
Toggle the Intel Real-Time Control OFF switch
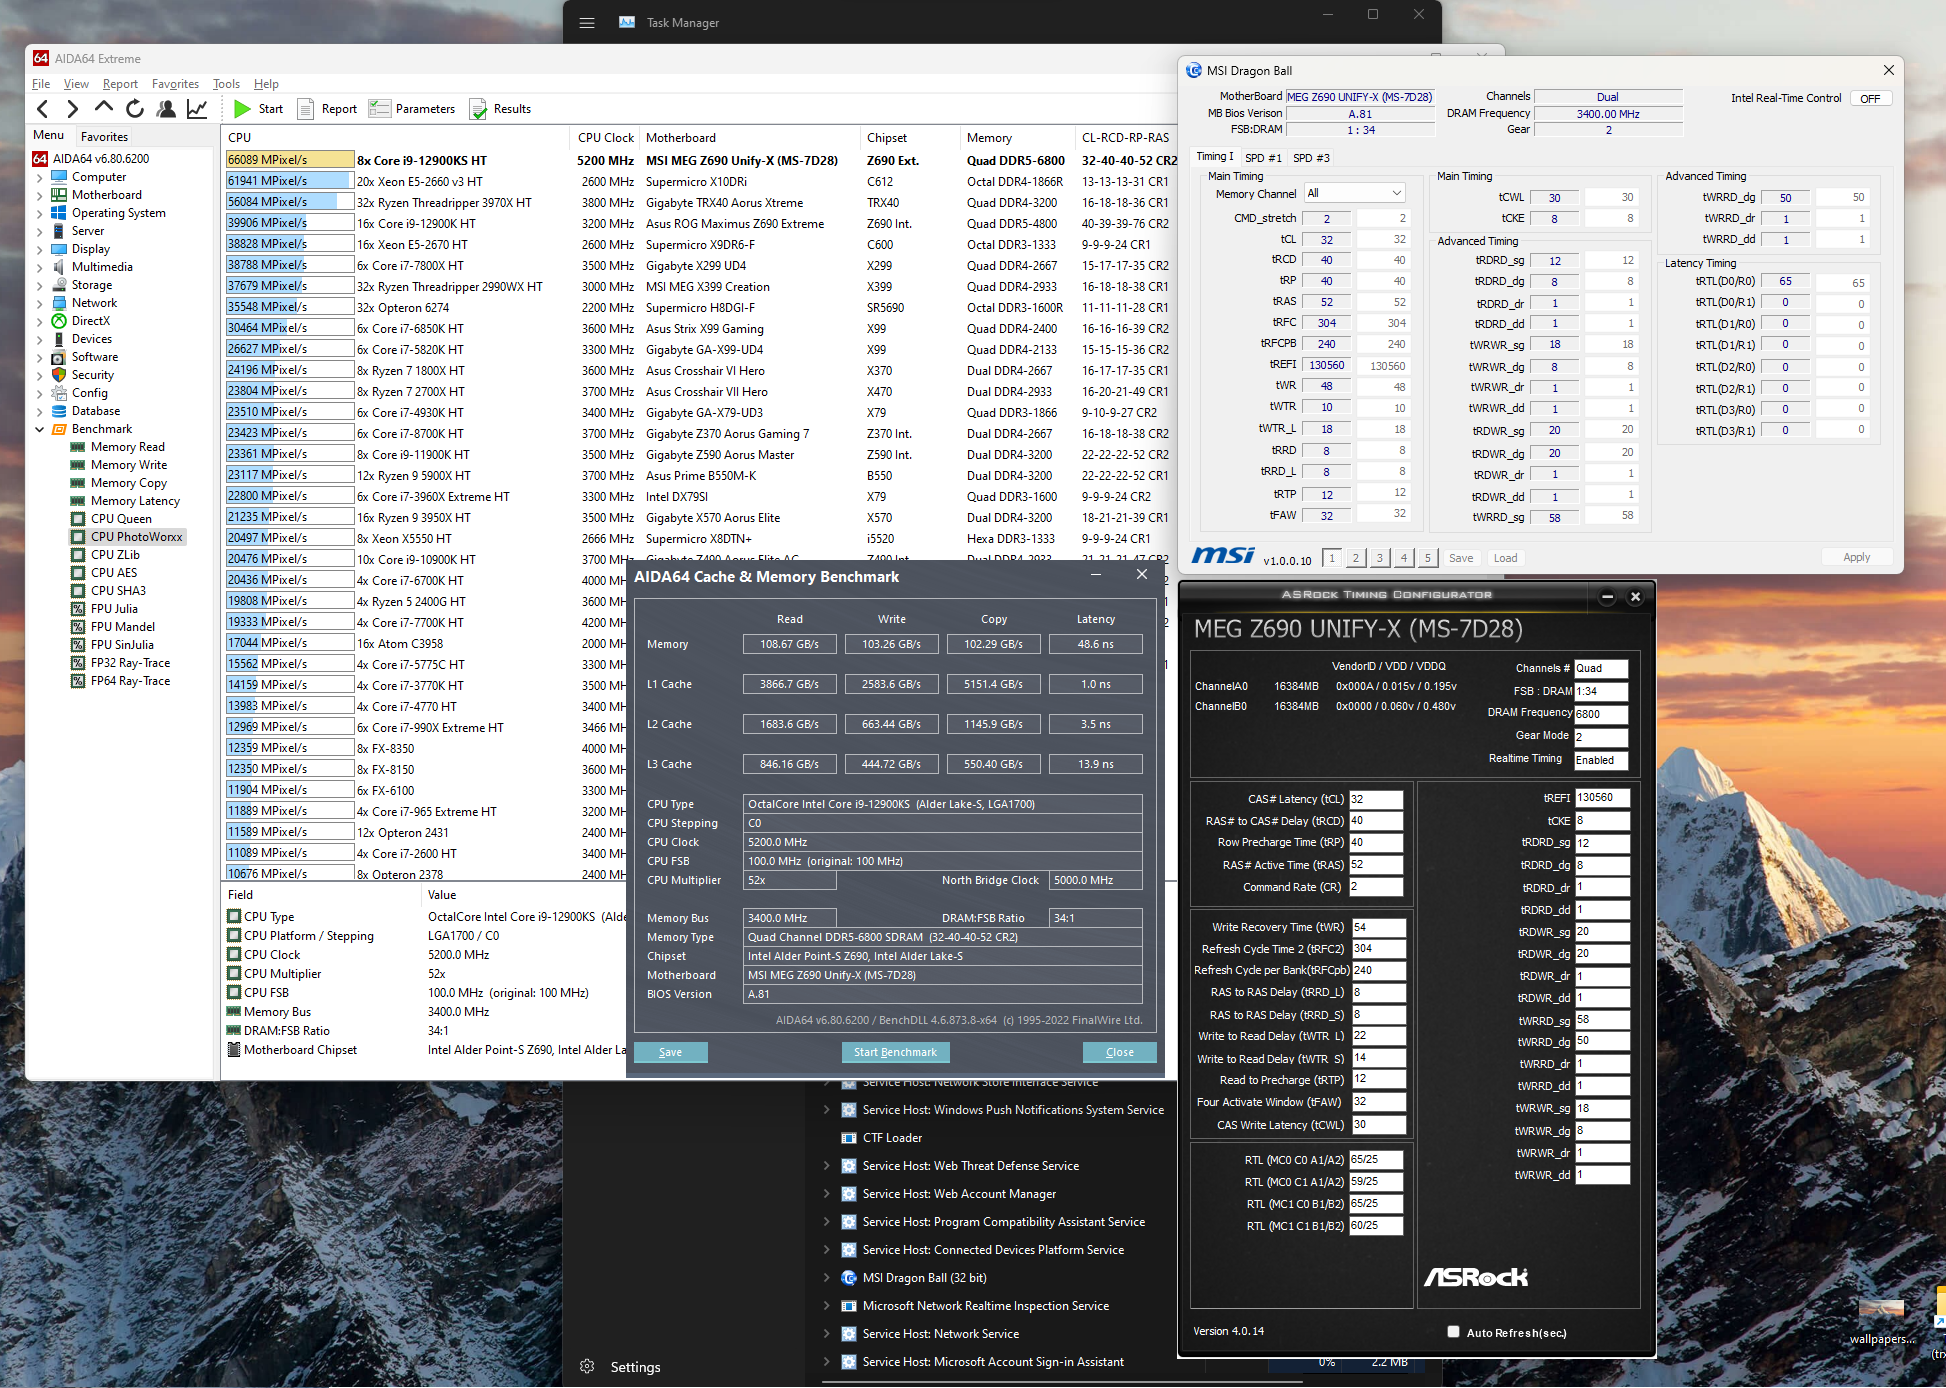tap(1870, 99)
